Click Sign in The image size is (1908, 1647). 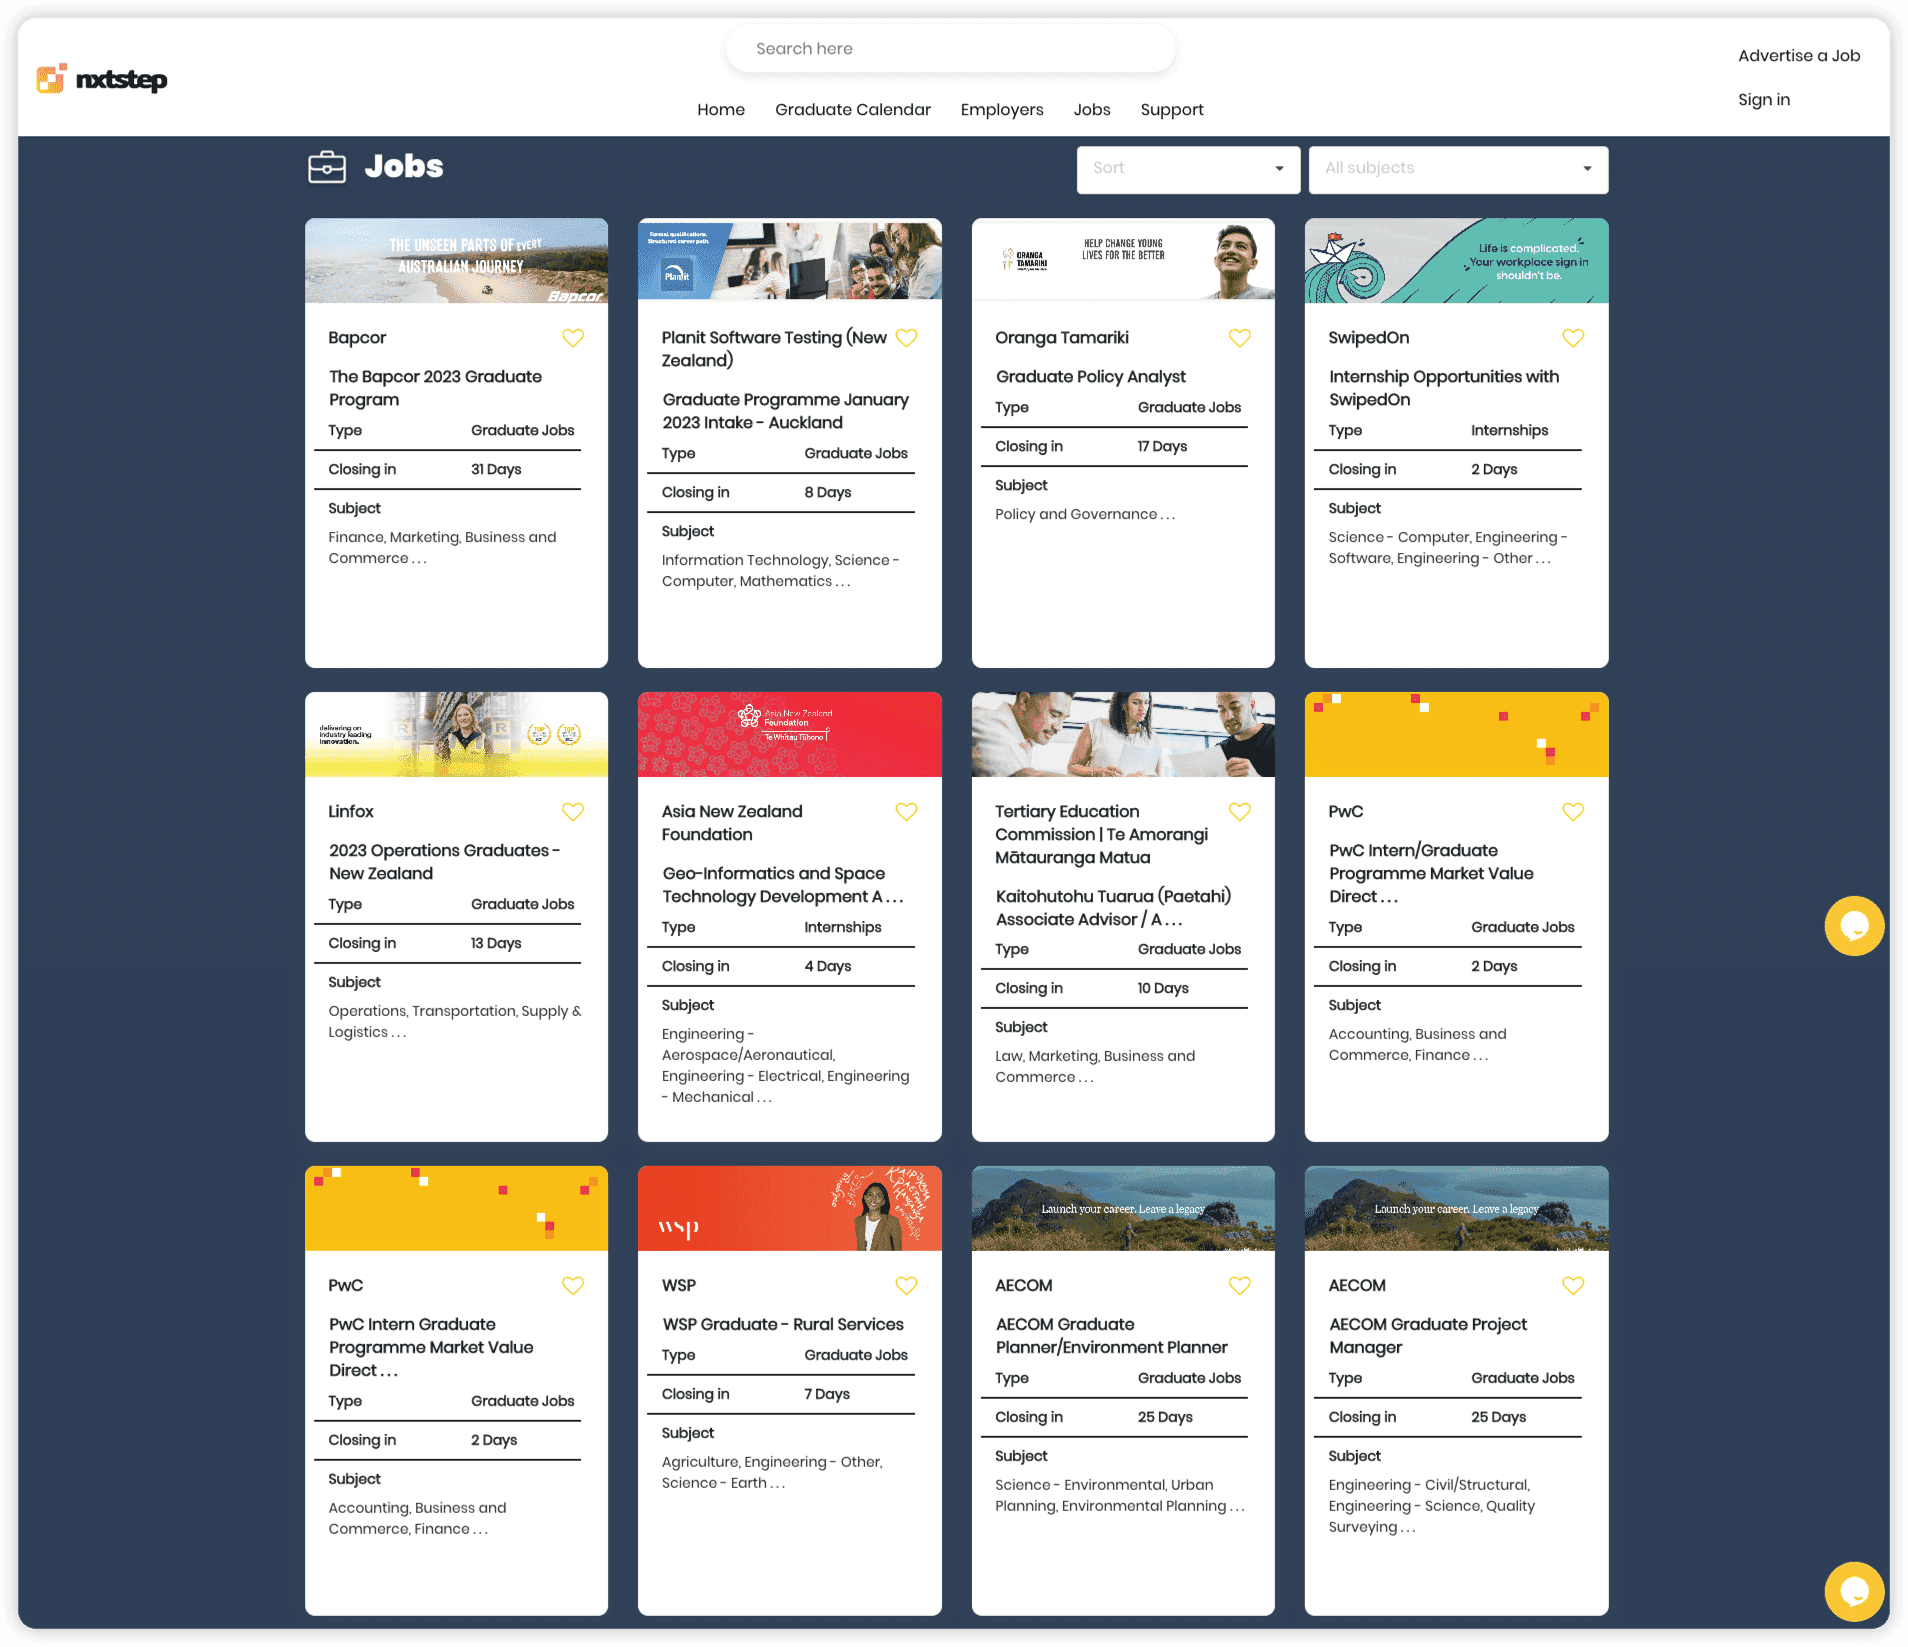pyautogui.click(x=1764, y=100)
